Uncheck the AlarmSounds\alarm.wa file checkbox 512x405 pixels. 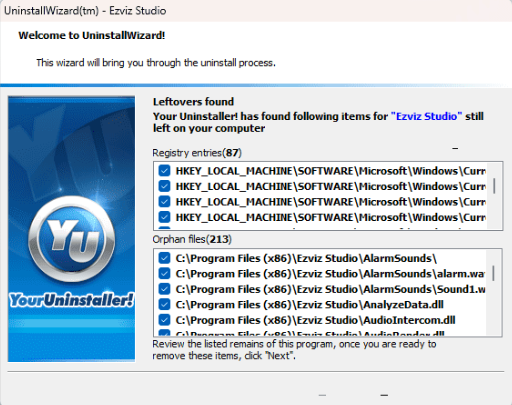(164, 274)
